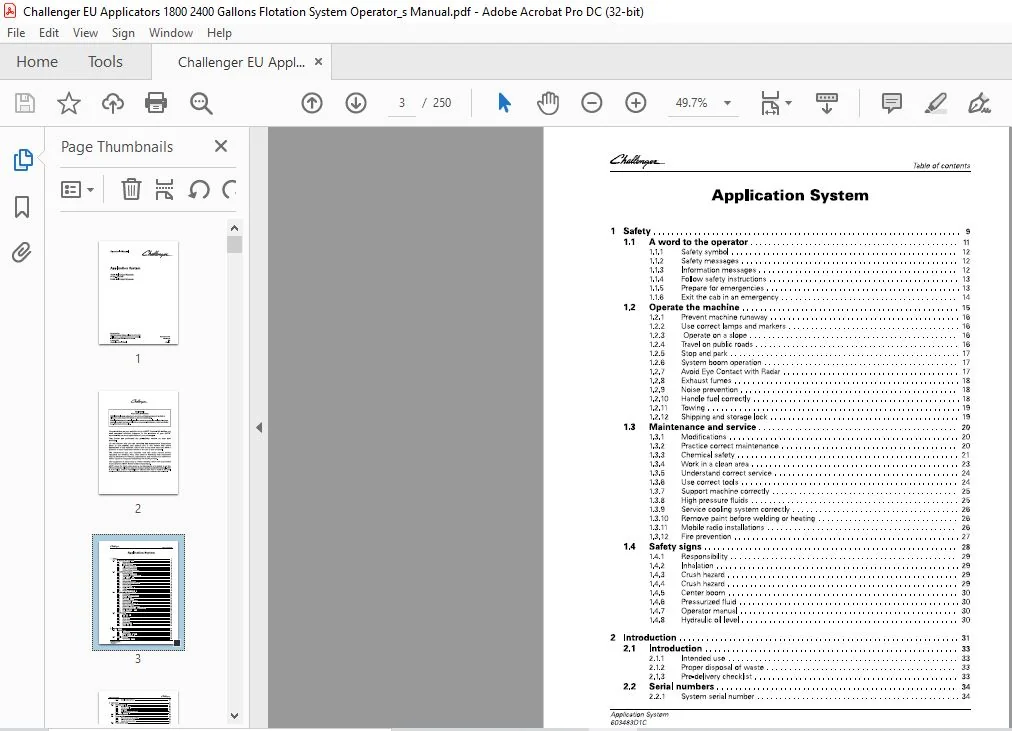Open the Find text magnifier tool
The width and height of the screenshot is (1012, 731).
pos(201,103)
